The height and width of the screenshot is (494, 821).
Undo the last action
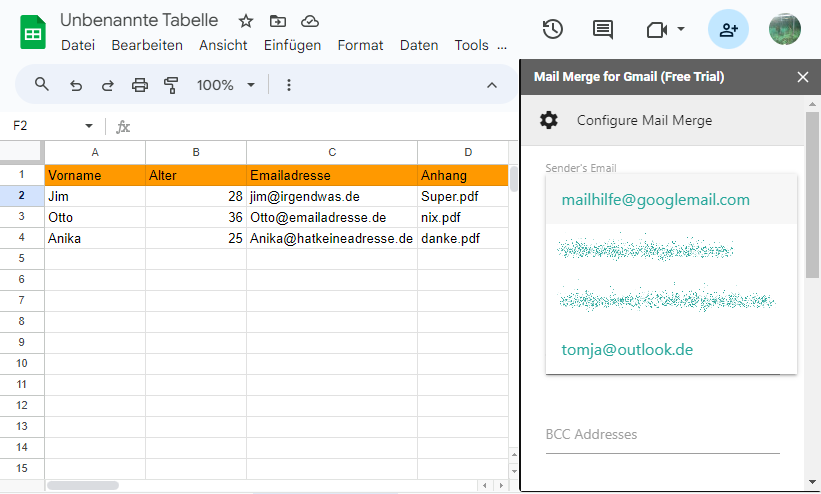pos(76,85)
